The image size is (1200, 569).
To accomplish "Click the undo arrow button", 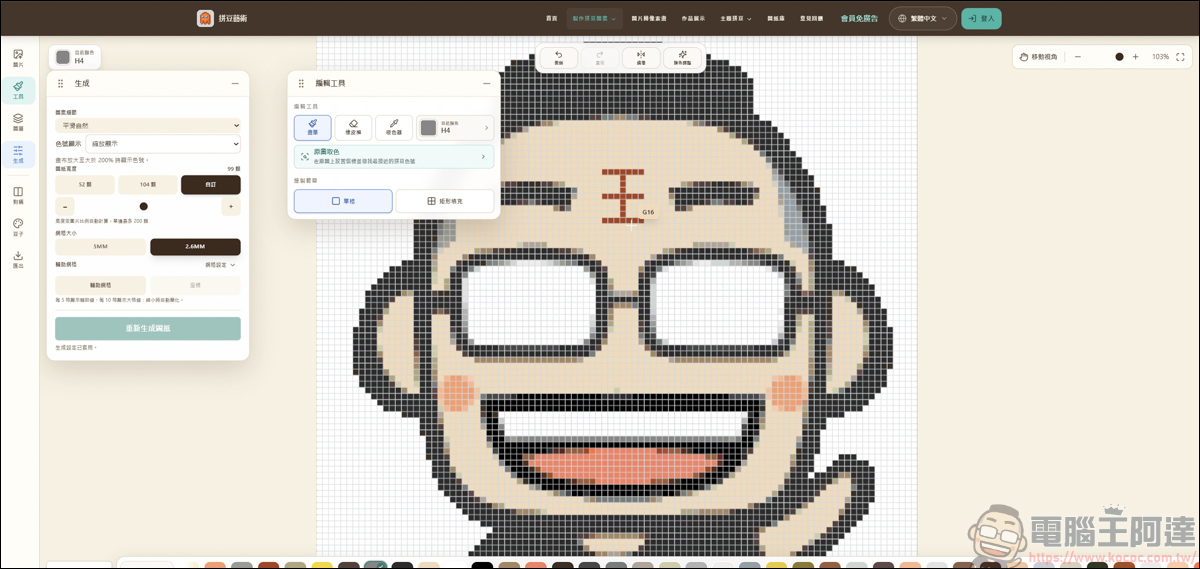I will [558, 58].
